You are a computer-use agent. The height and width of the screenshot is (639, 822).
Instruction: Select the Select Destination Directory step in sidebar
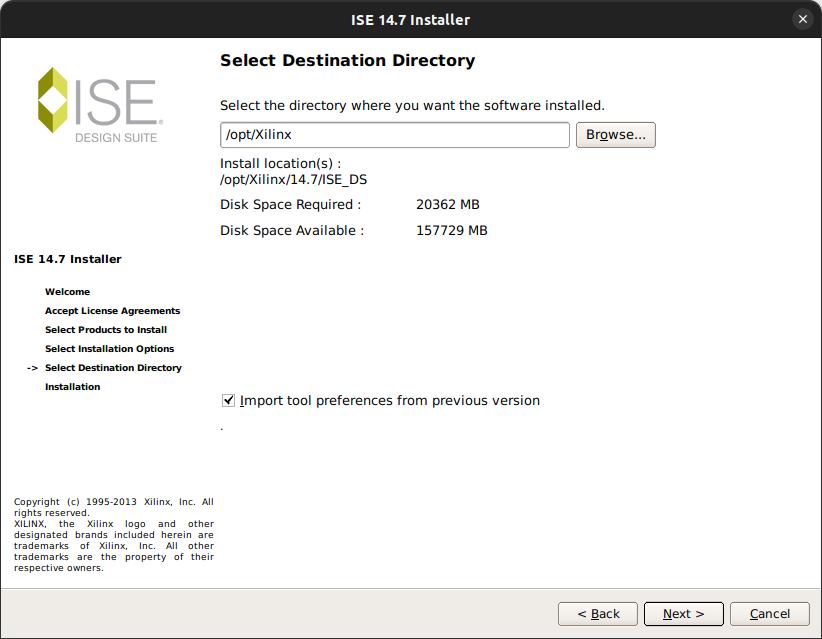113,367
